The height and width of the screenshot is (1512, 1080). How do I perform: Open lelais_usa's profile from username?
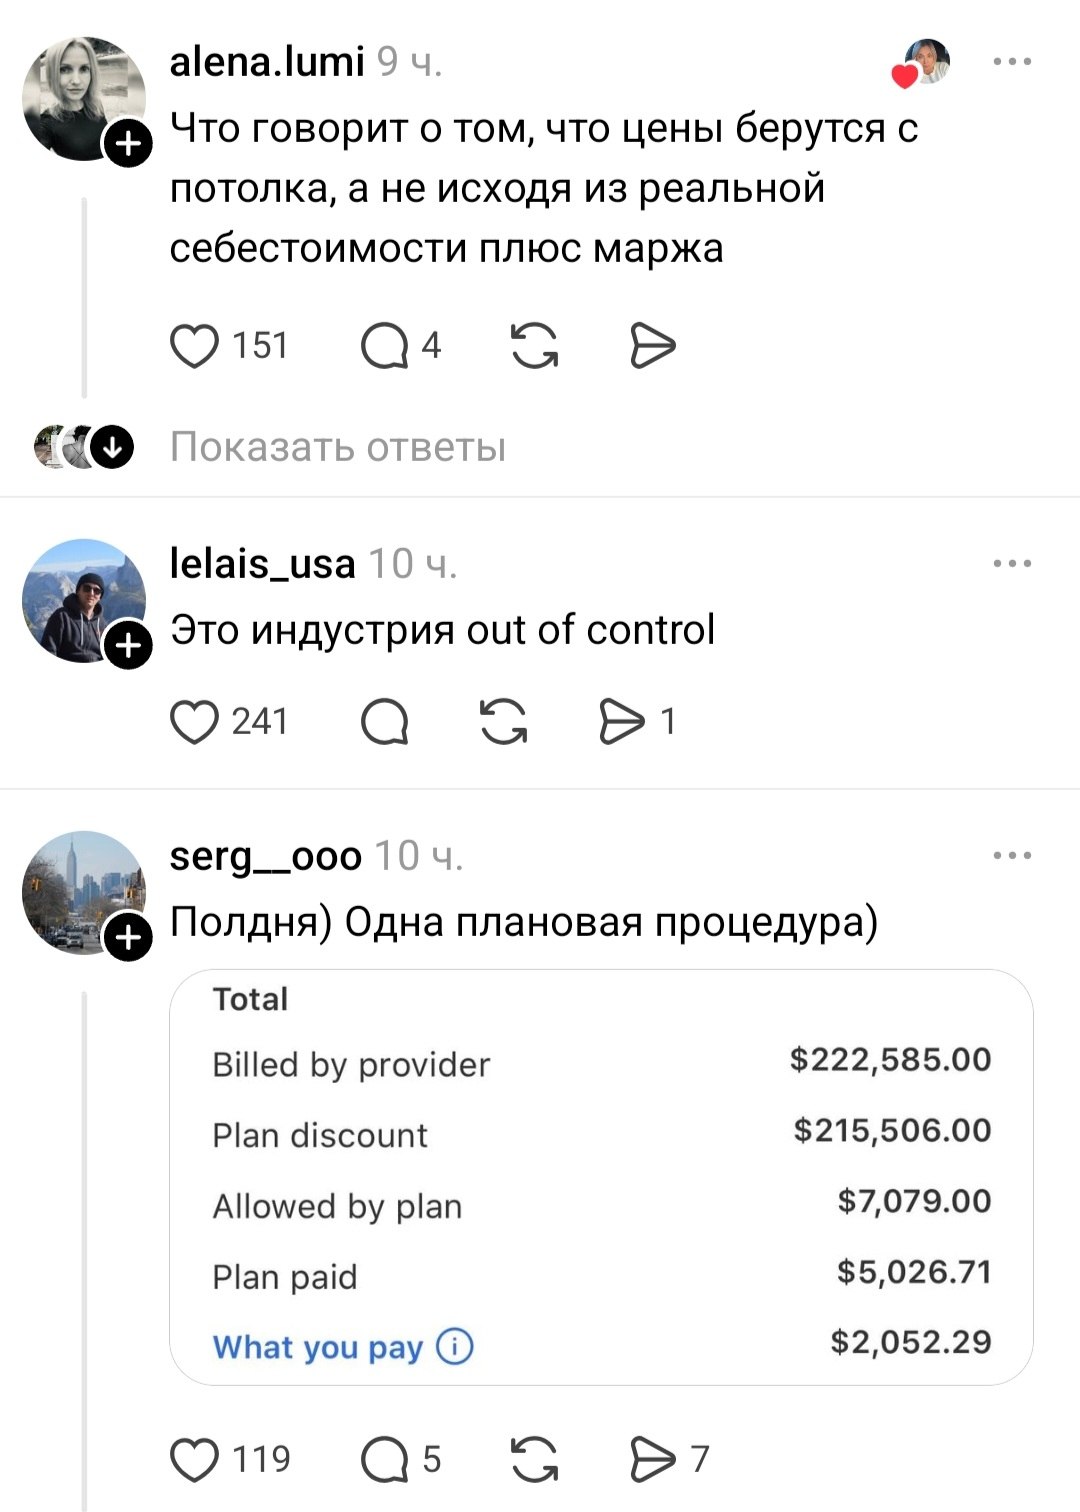point(263,564)
